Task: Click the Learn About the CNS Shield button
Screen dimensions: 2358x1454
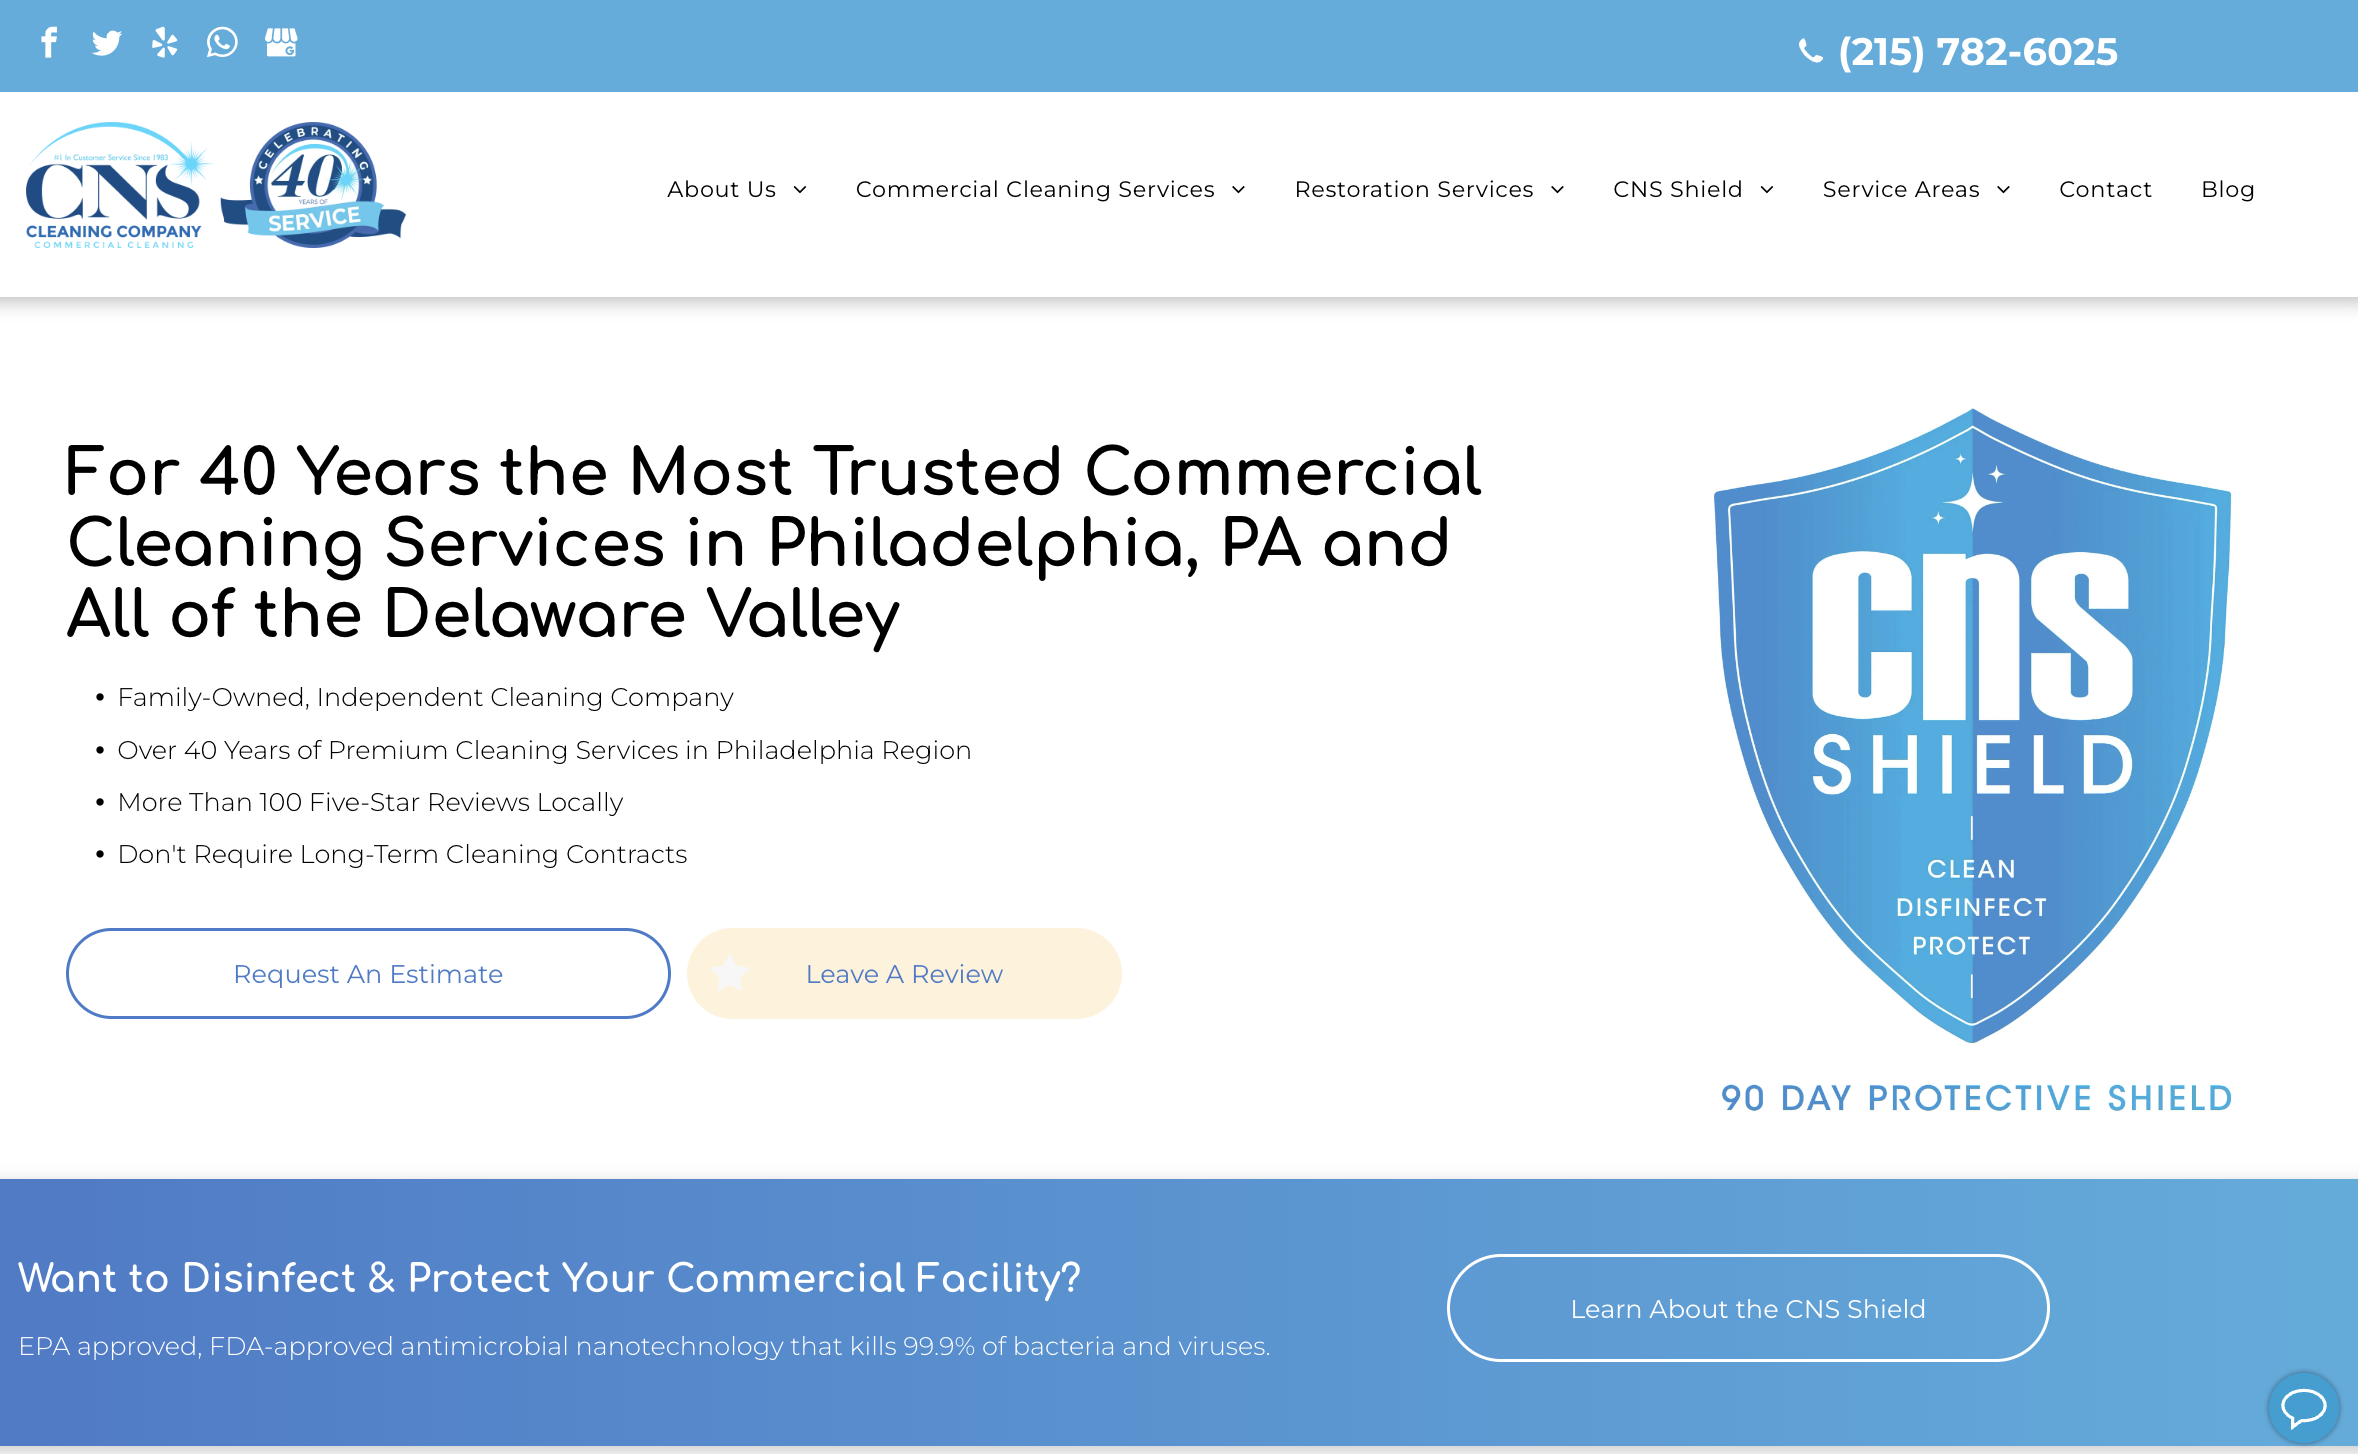Action: 1748,1307
